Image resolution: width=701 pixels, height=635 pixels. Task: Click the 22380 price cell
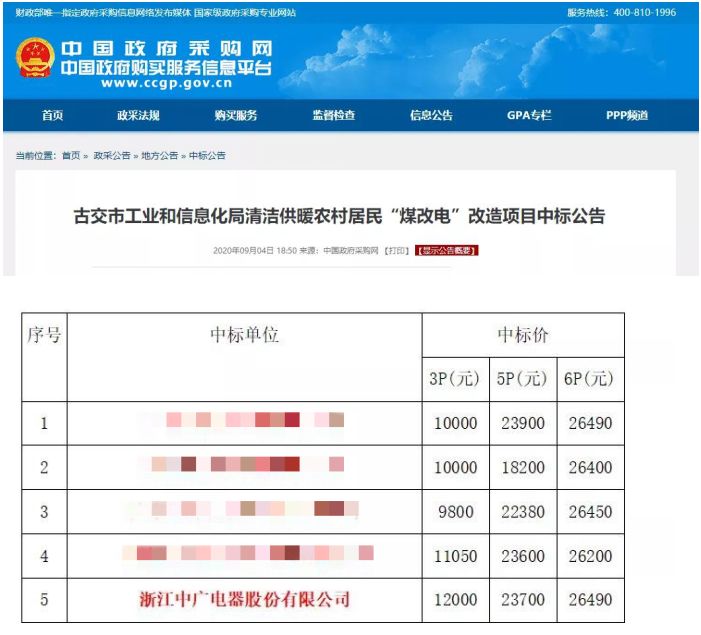523,512
